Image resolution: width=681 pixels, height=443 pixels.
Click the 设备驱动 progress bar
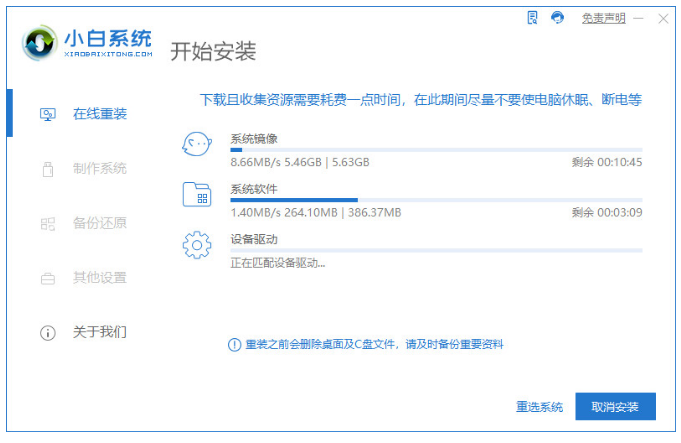pos(436,251)
